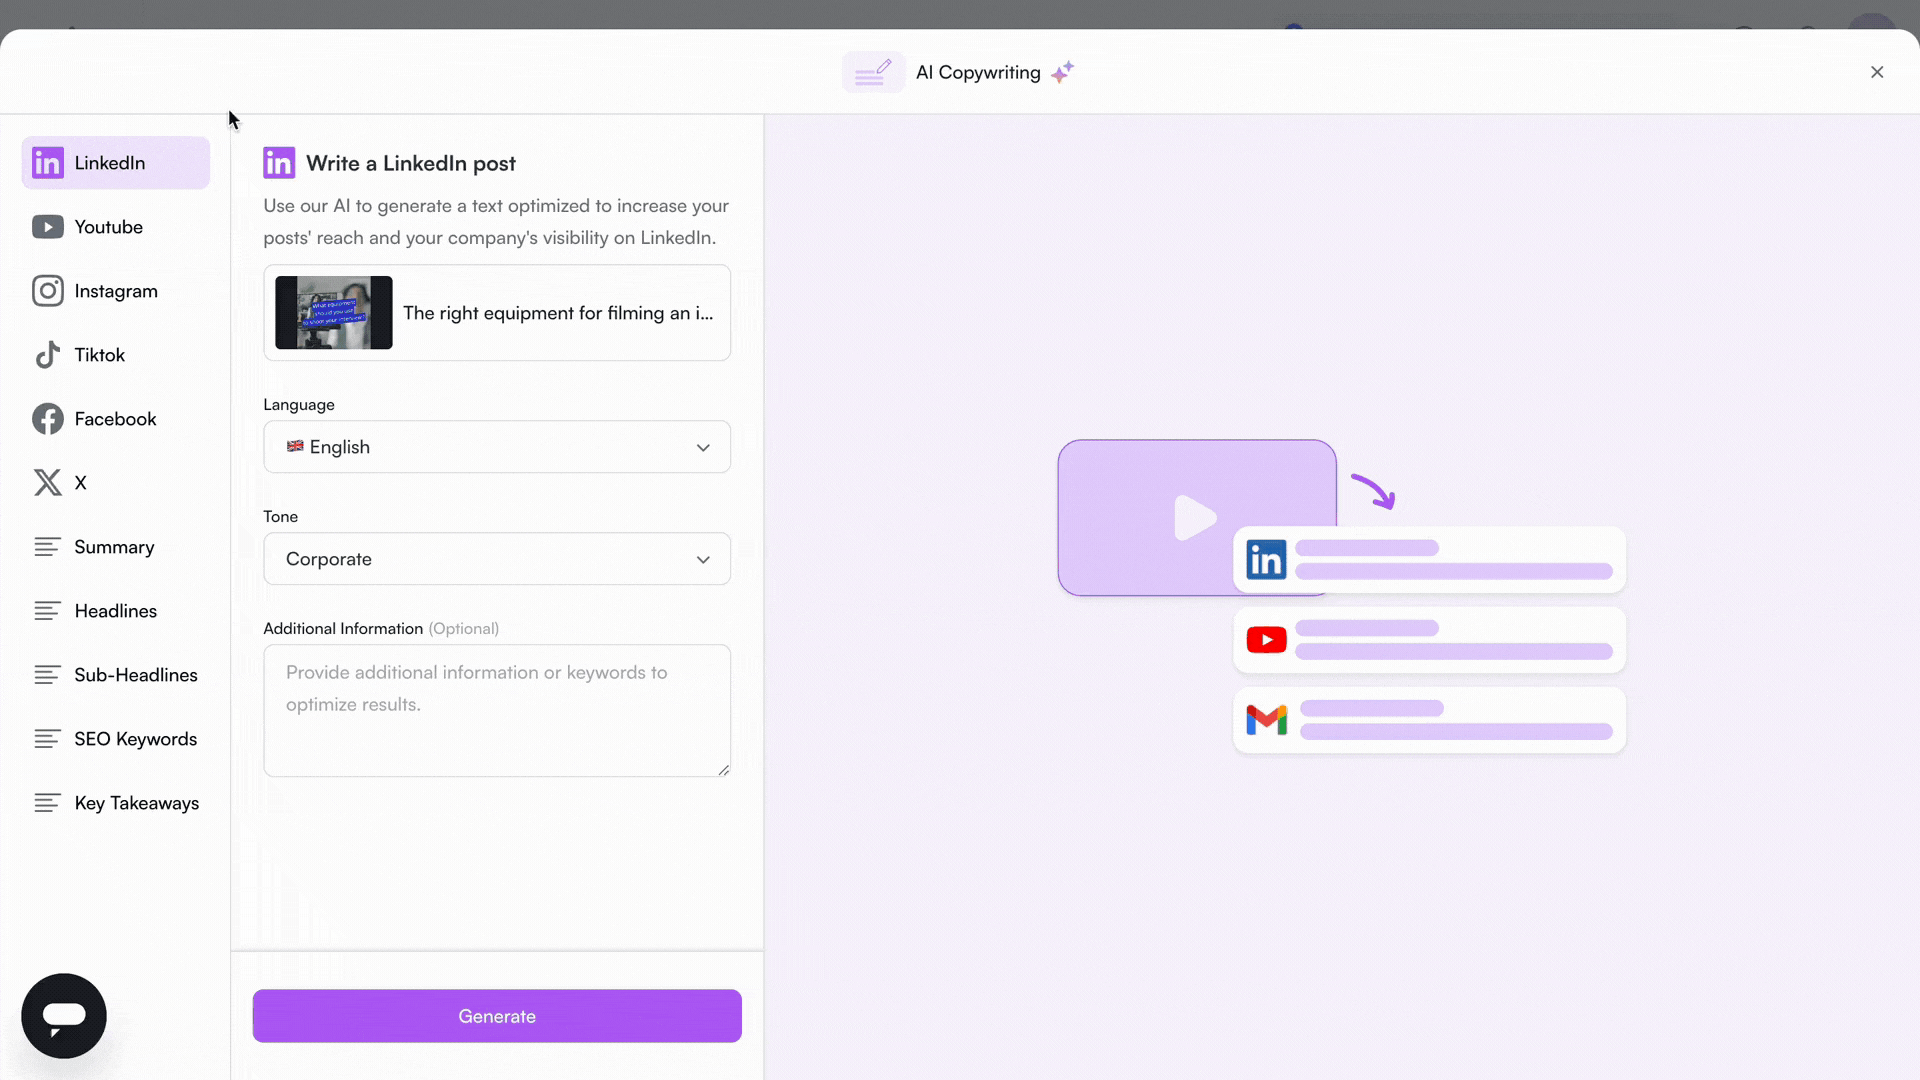Click the Summary lines icon
This screenshot has height=1080, width=1920.
point(48,547)
